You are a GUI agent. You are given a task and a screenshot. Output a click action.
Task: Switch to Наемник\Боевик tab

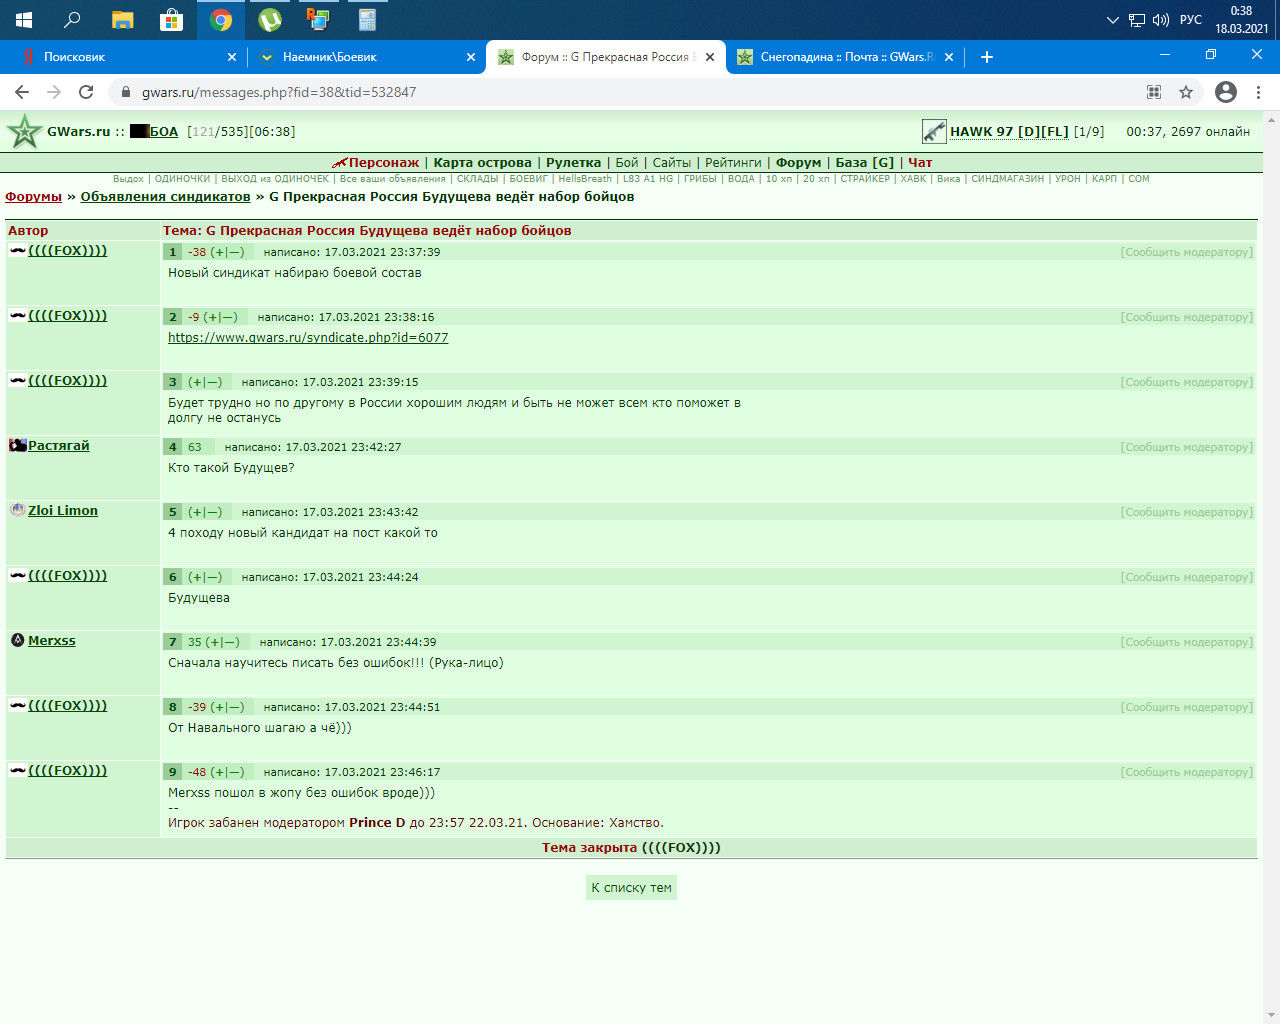367,57
